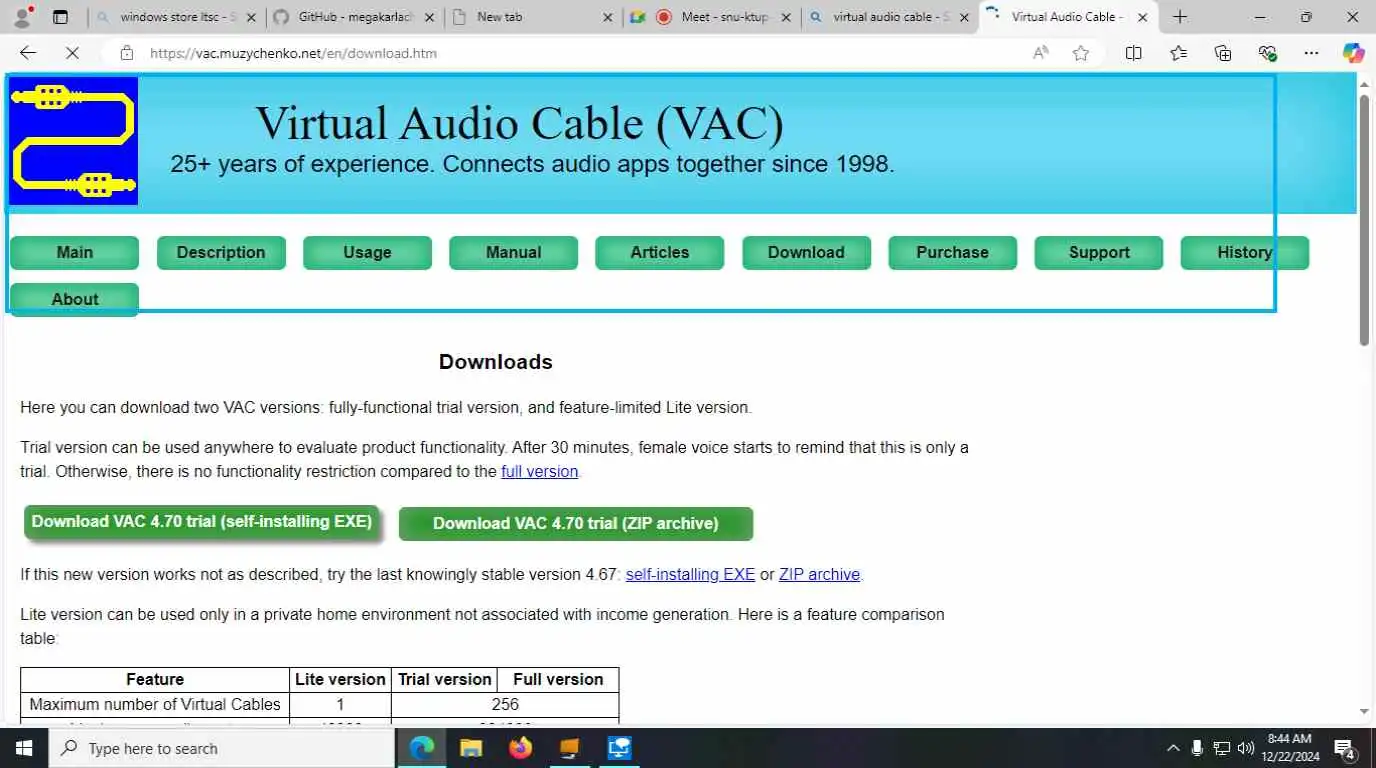Screen dimensions: 1376x768
Task: Open Browser essentials heart icon
Action: (1268, 53)
